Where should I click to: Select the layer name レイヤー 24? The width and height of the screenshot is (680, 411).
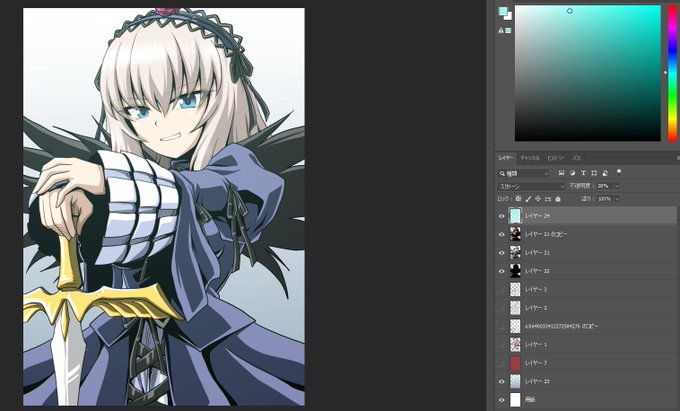point(537,216)
